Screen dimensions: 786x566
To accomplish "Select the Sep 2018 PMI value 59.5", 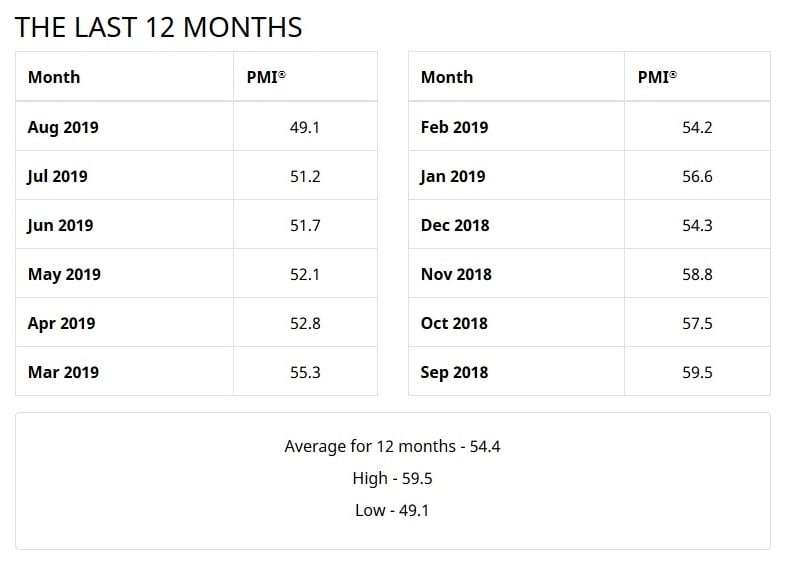I will [x=697, y=372].
